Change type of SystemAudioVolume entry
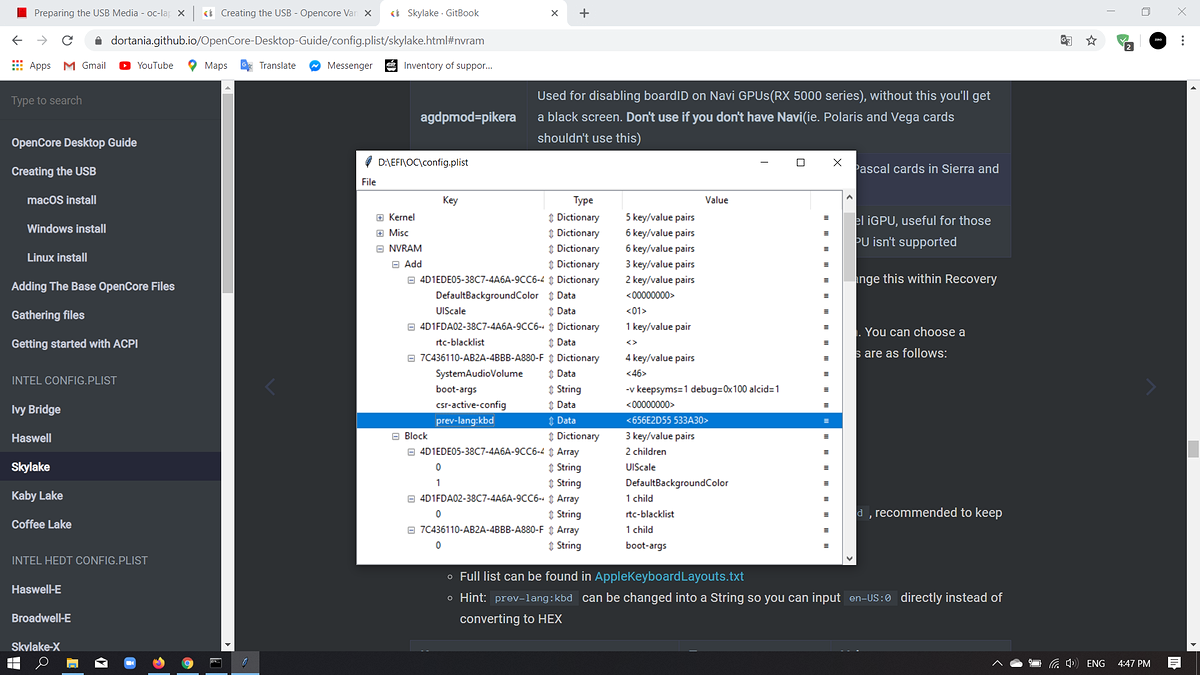 (x=552, y=373)
